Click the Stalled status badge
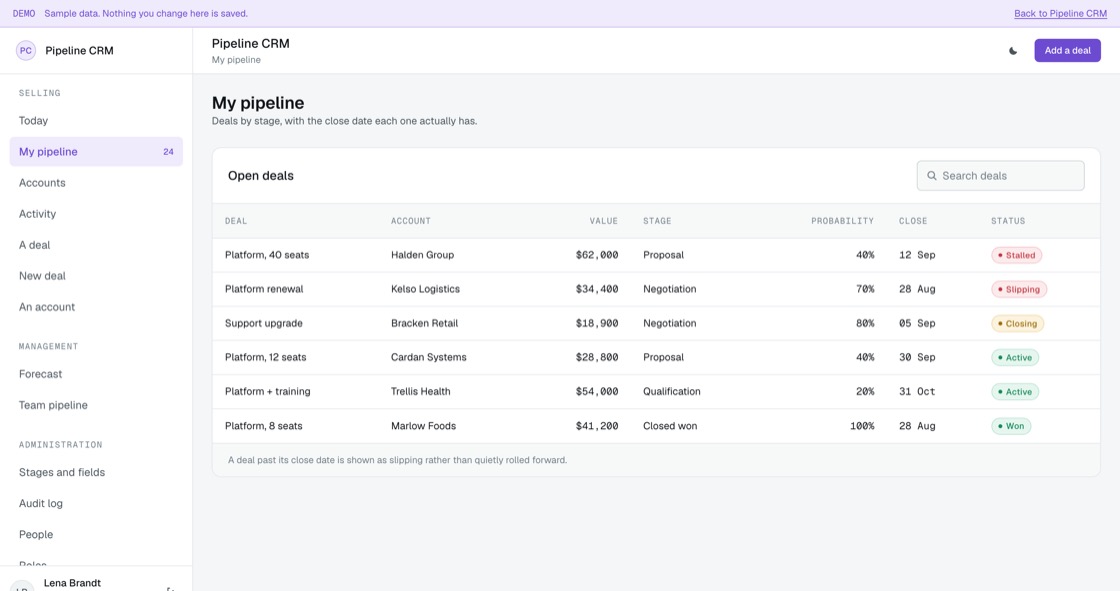 click(1016, 255)
